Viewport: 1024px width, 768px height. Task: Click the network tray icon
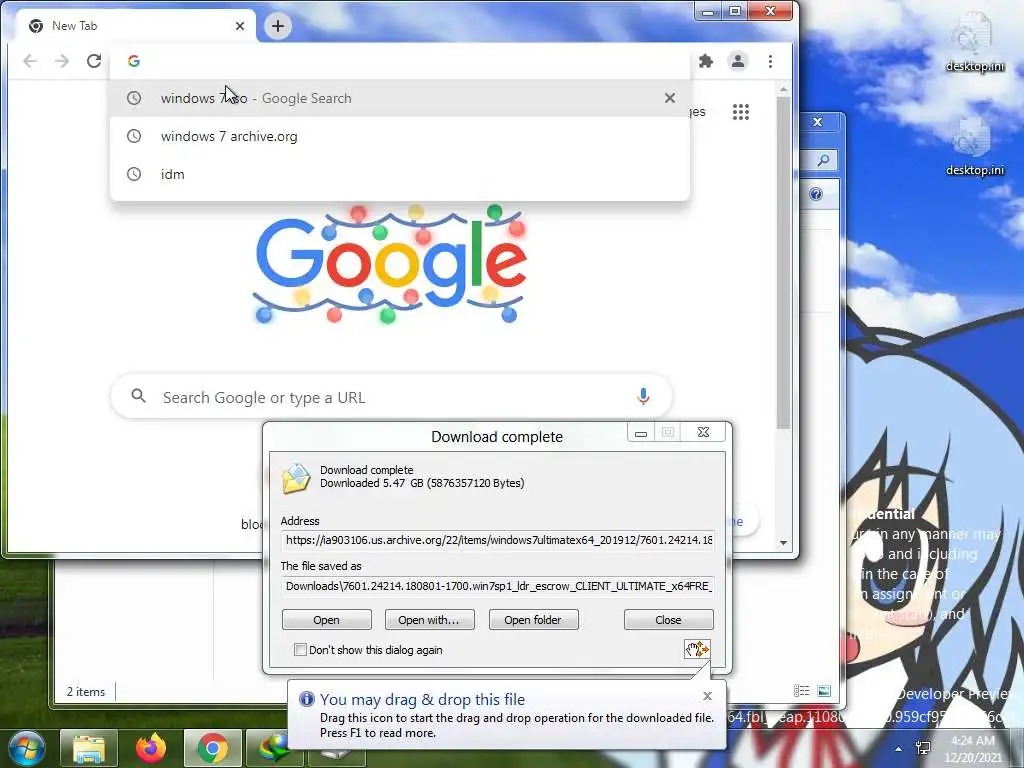923,748
